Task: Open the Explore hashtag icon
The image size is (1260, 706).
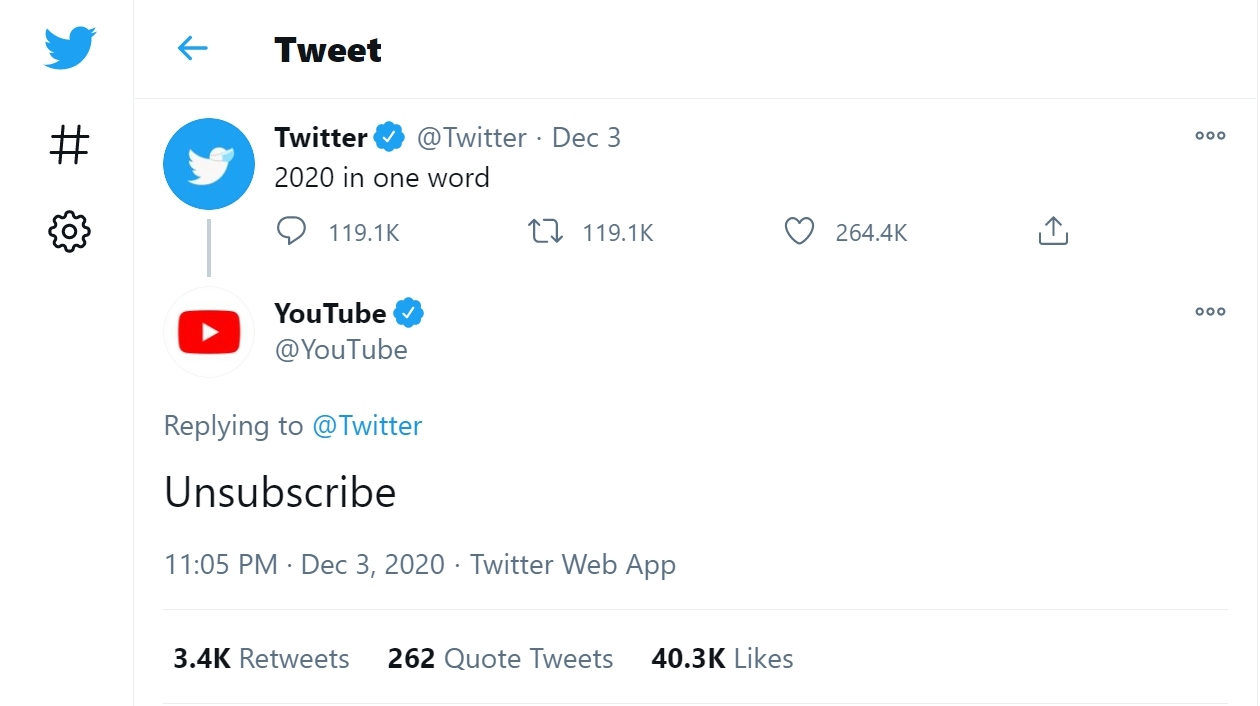Action: pos(69,145)
